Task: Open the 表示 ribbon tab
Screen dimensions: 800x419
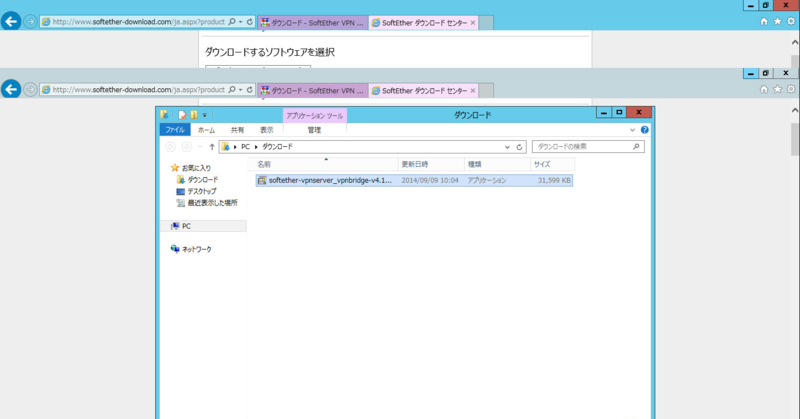Action: 267,130
